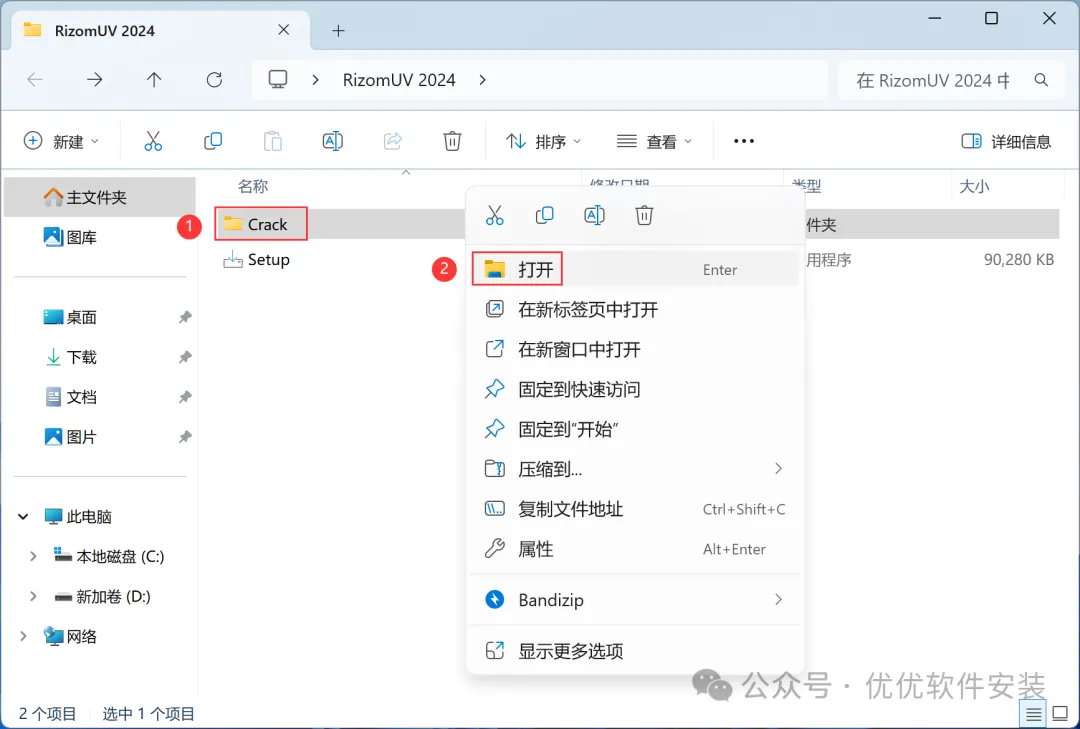1080x729 pixels.
Task: Go back with the left arrow
Action: pos(35,80)
